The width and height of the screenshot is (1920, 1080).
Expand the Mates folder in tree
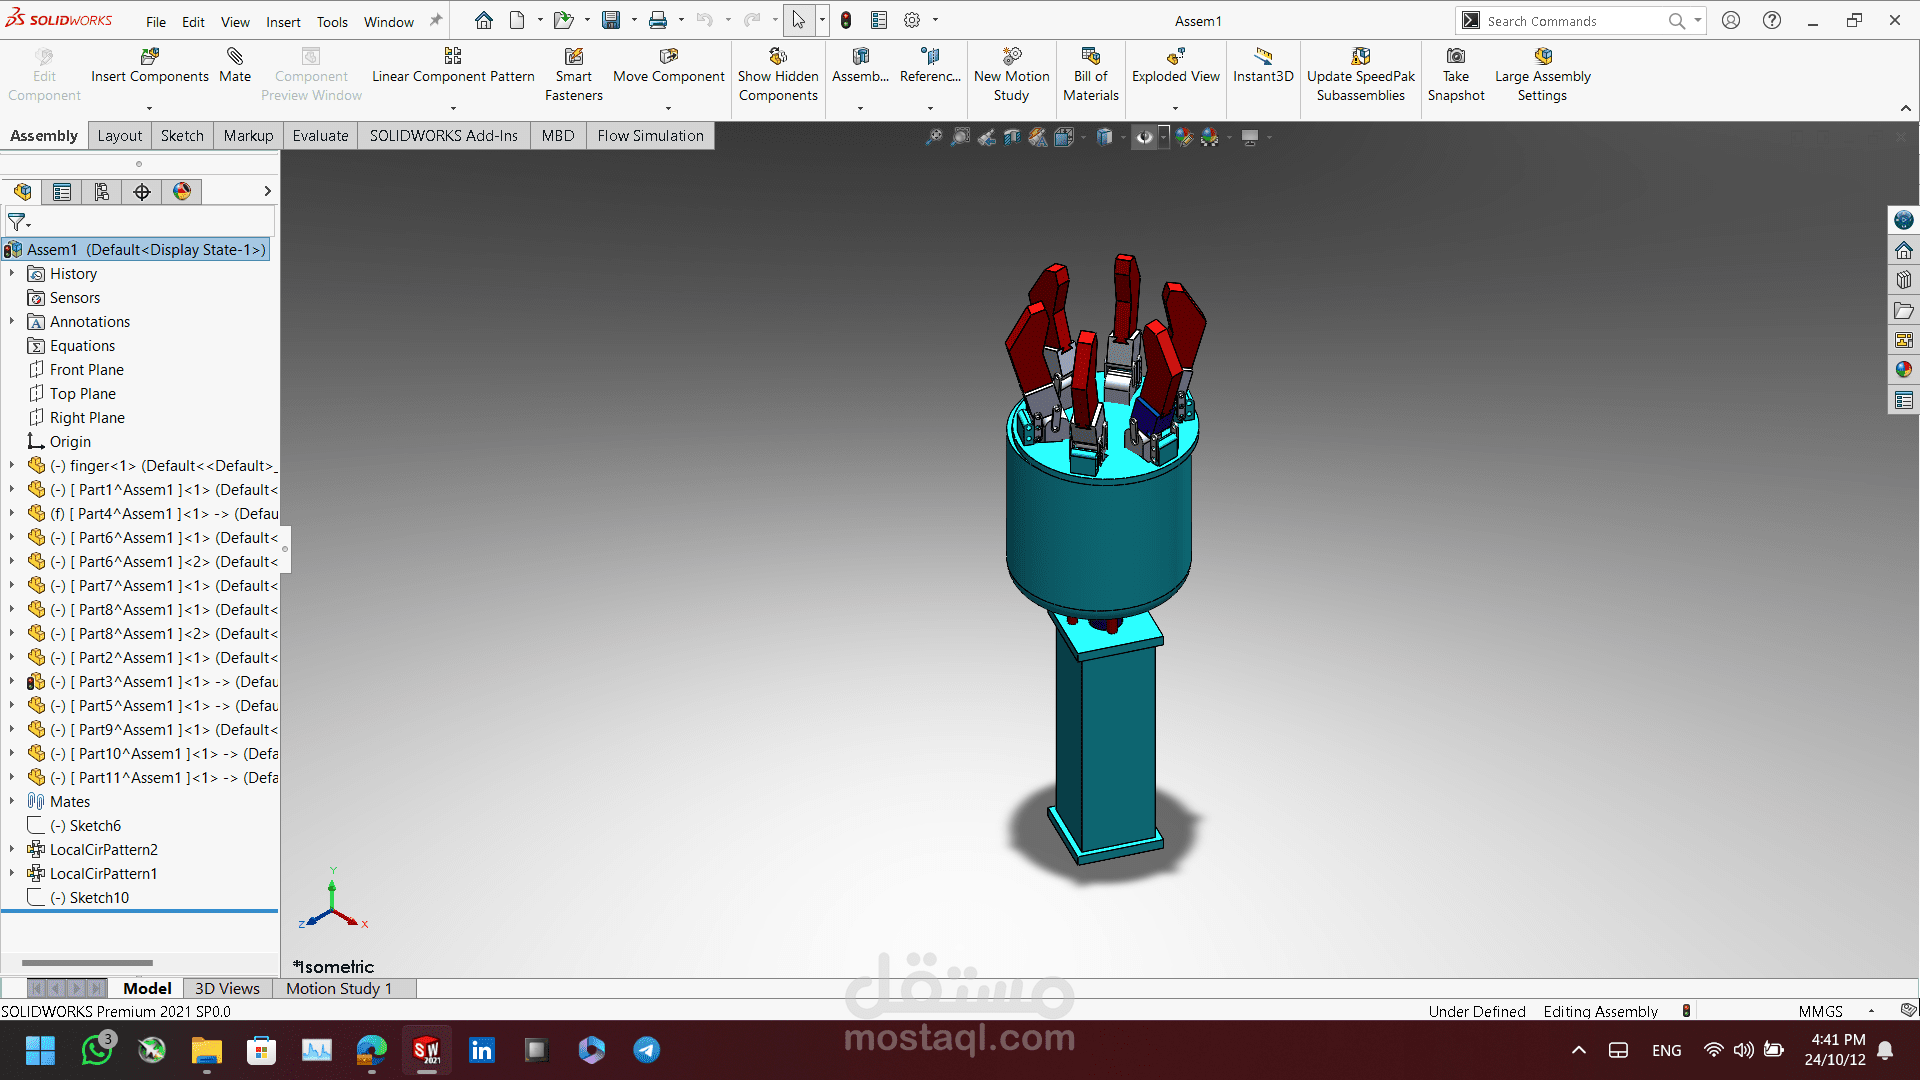click(x=12, y=801)
